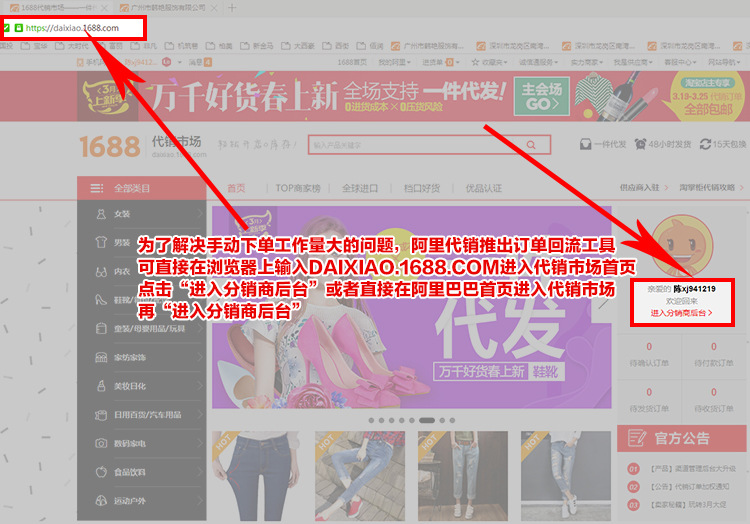This screenshot has width=750, height=524.
Task: Click the 男装 t-shirt icon
Action: pyautogui.click(x=101, y=242)
